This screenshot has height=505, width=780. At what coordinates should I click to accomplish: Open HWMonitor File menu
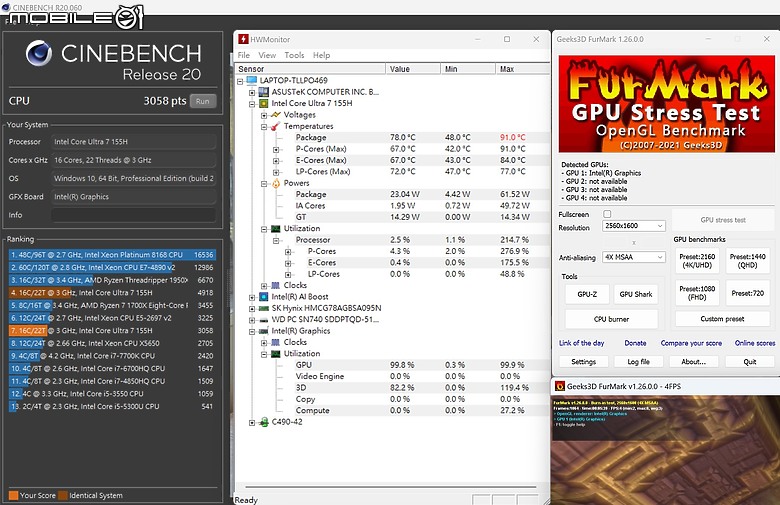click(x=244, y=55)
